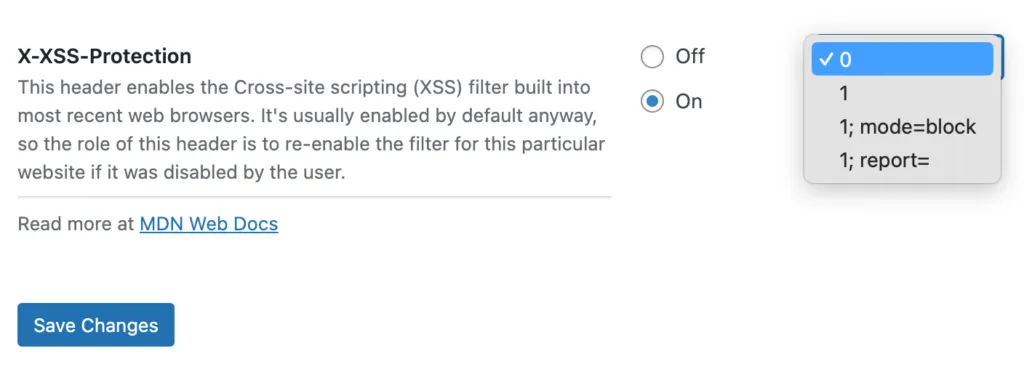Click the 'On' label text

click(688, 101)
